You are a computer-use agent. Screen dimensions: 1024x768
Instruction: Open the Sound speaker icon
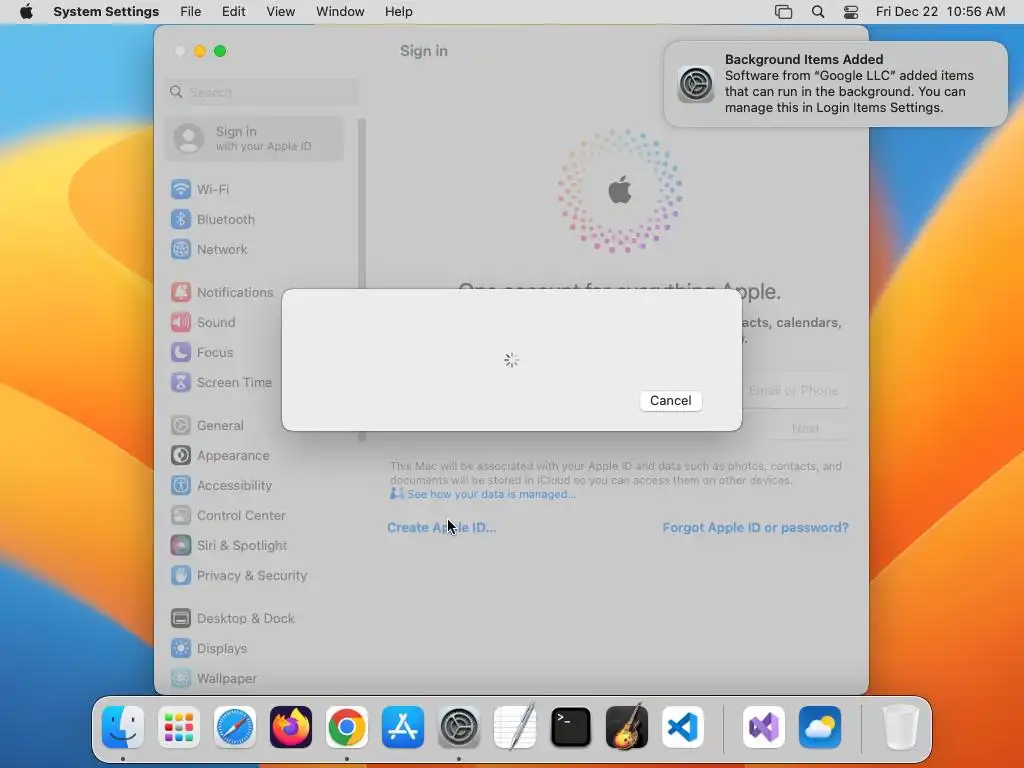pyautogui.click(x=181, y=323)
